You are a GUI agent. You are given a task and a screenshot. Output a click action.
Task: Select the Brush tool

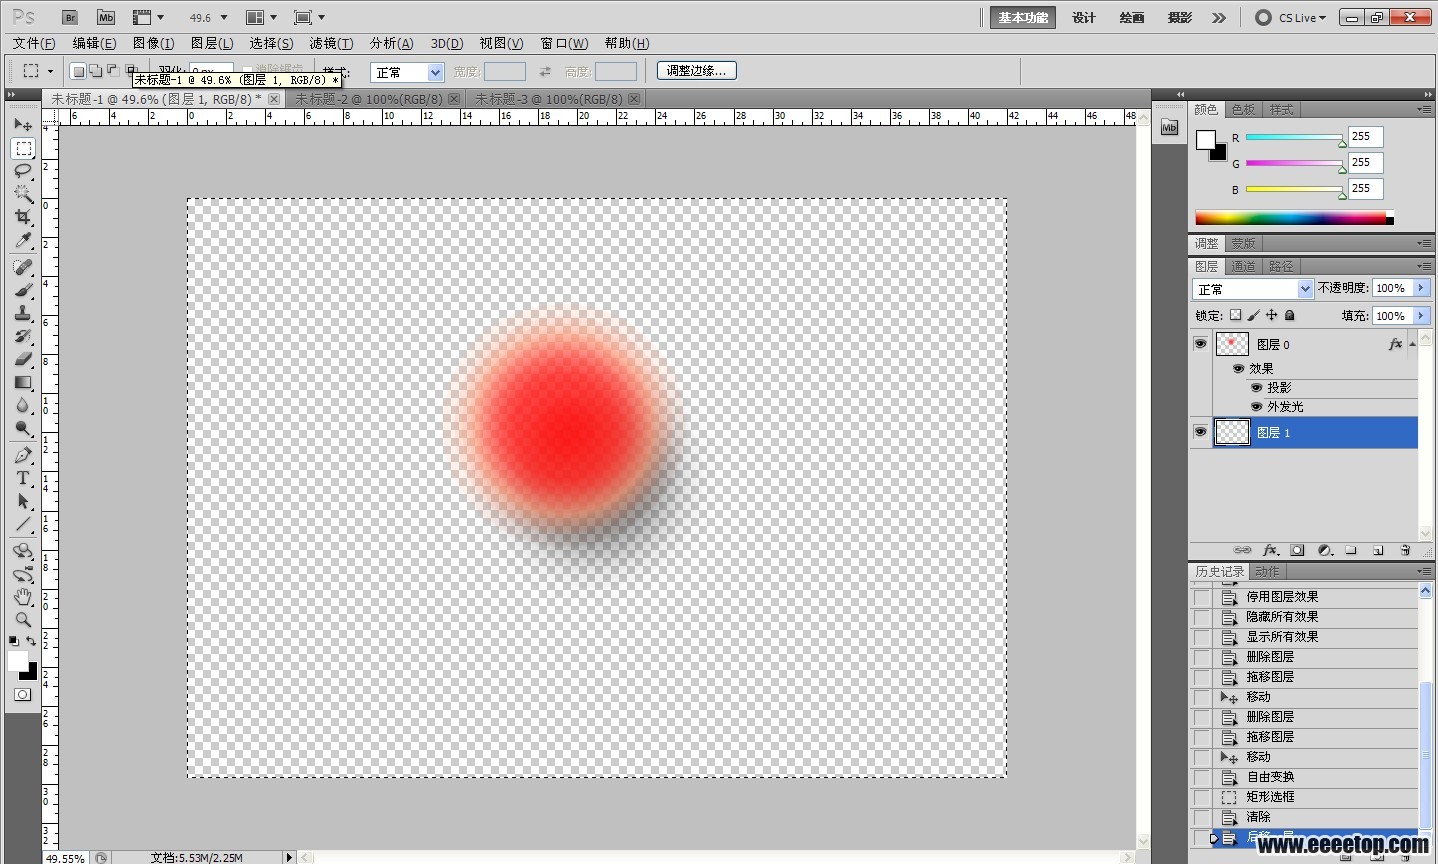[x=23, y=290]
